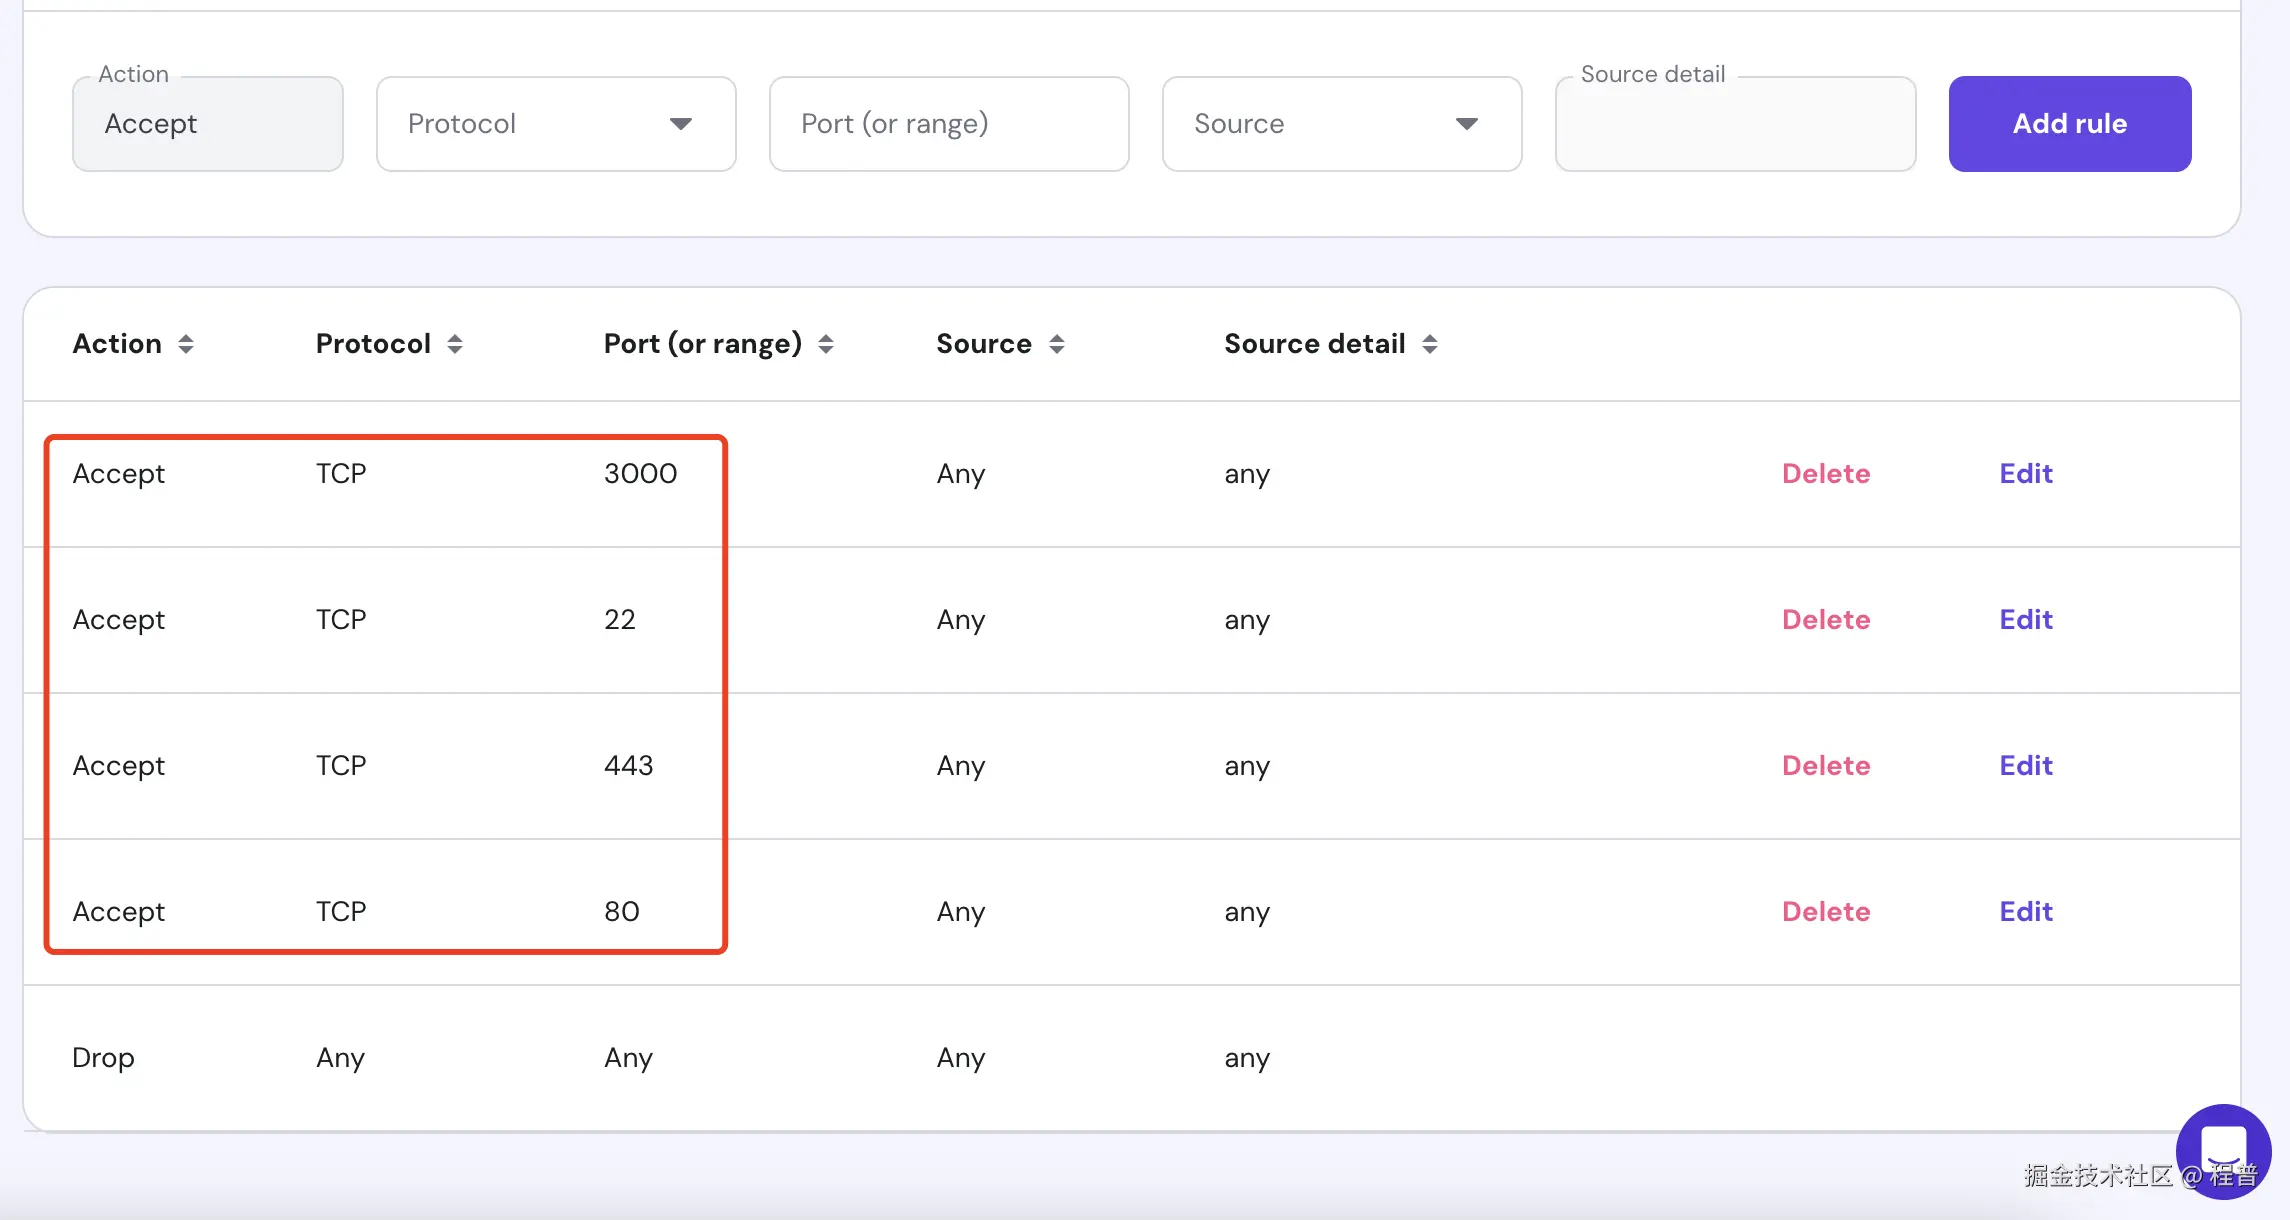The height and width of the screenshot is (1220, 2290).
Task: Focus the Port (or range) input
Action: [948, 124]
